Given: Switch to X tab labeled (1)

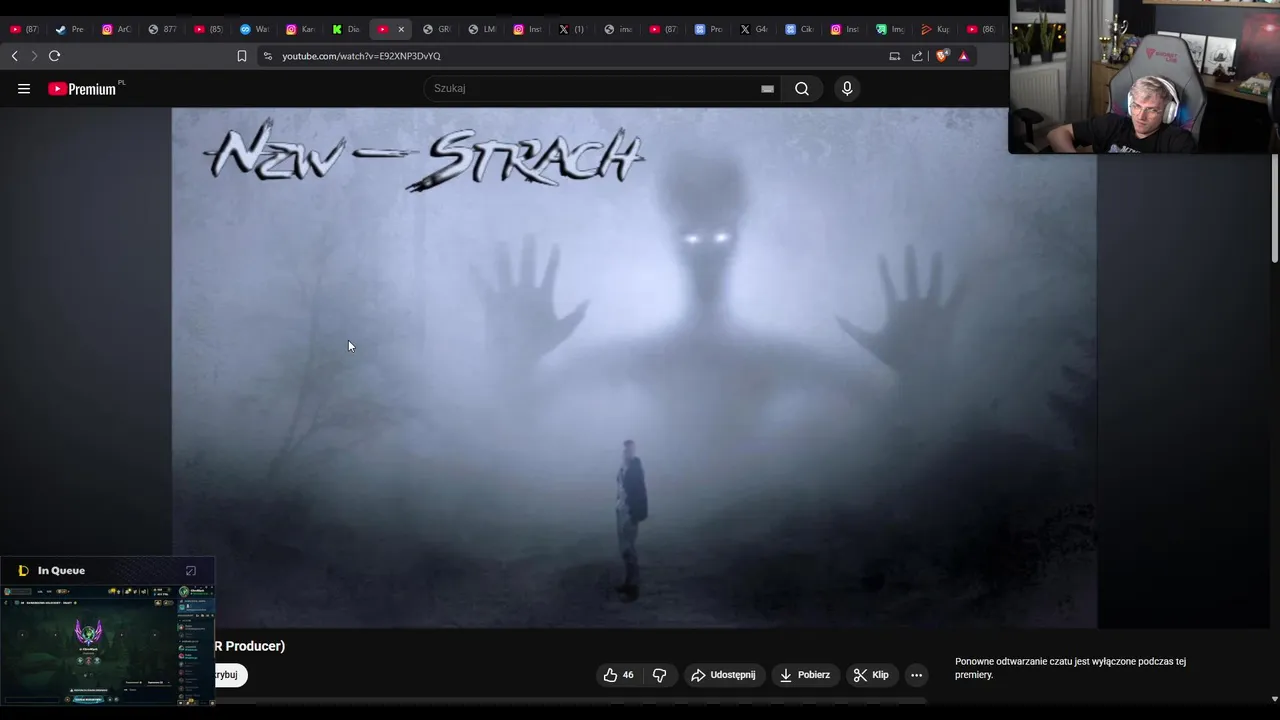Looking at the screenshot, I should coord(572,29).
